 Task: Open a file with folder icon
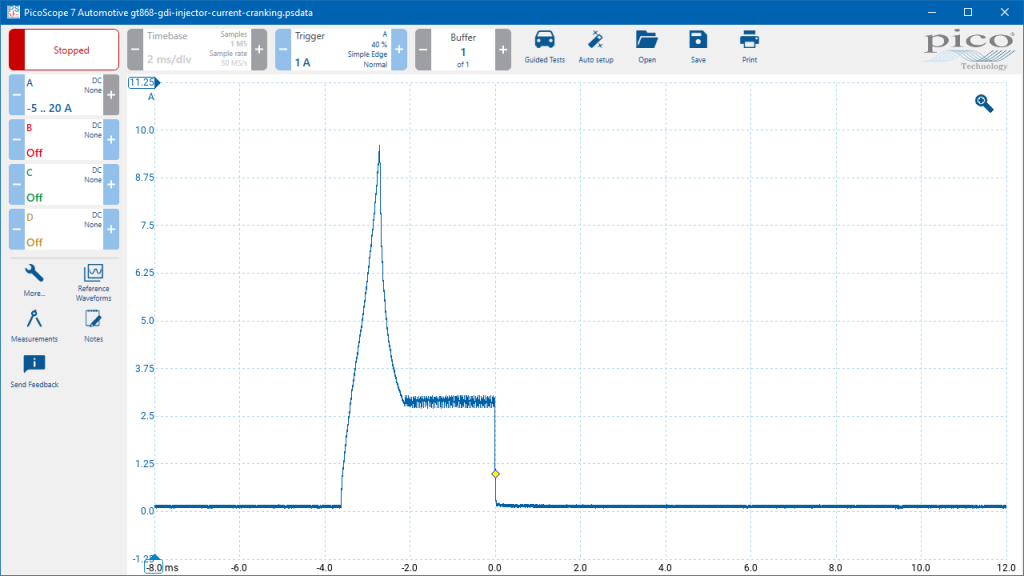click(647, 47)
